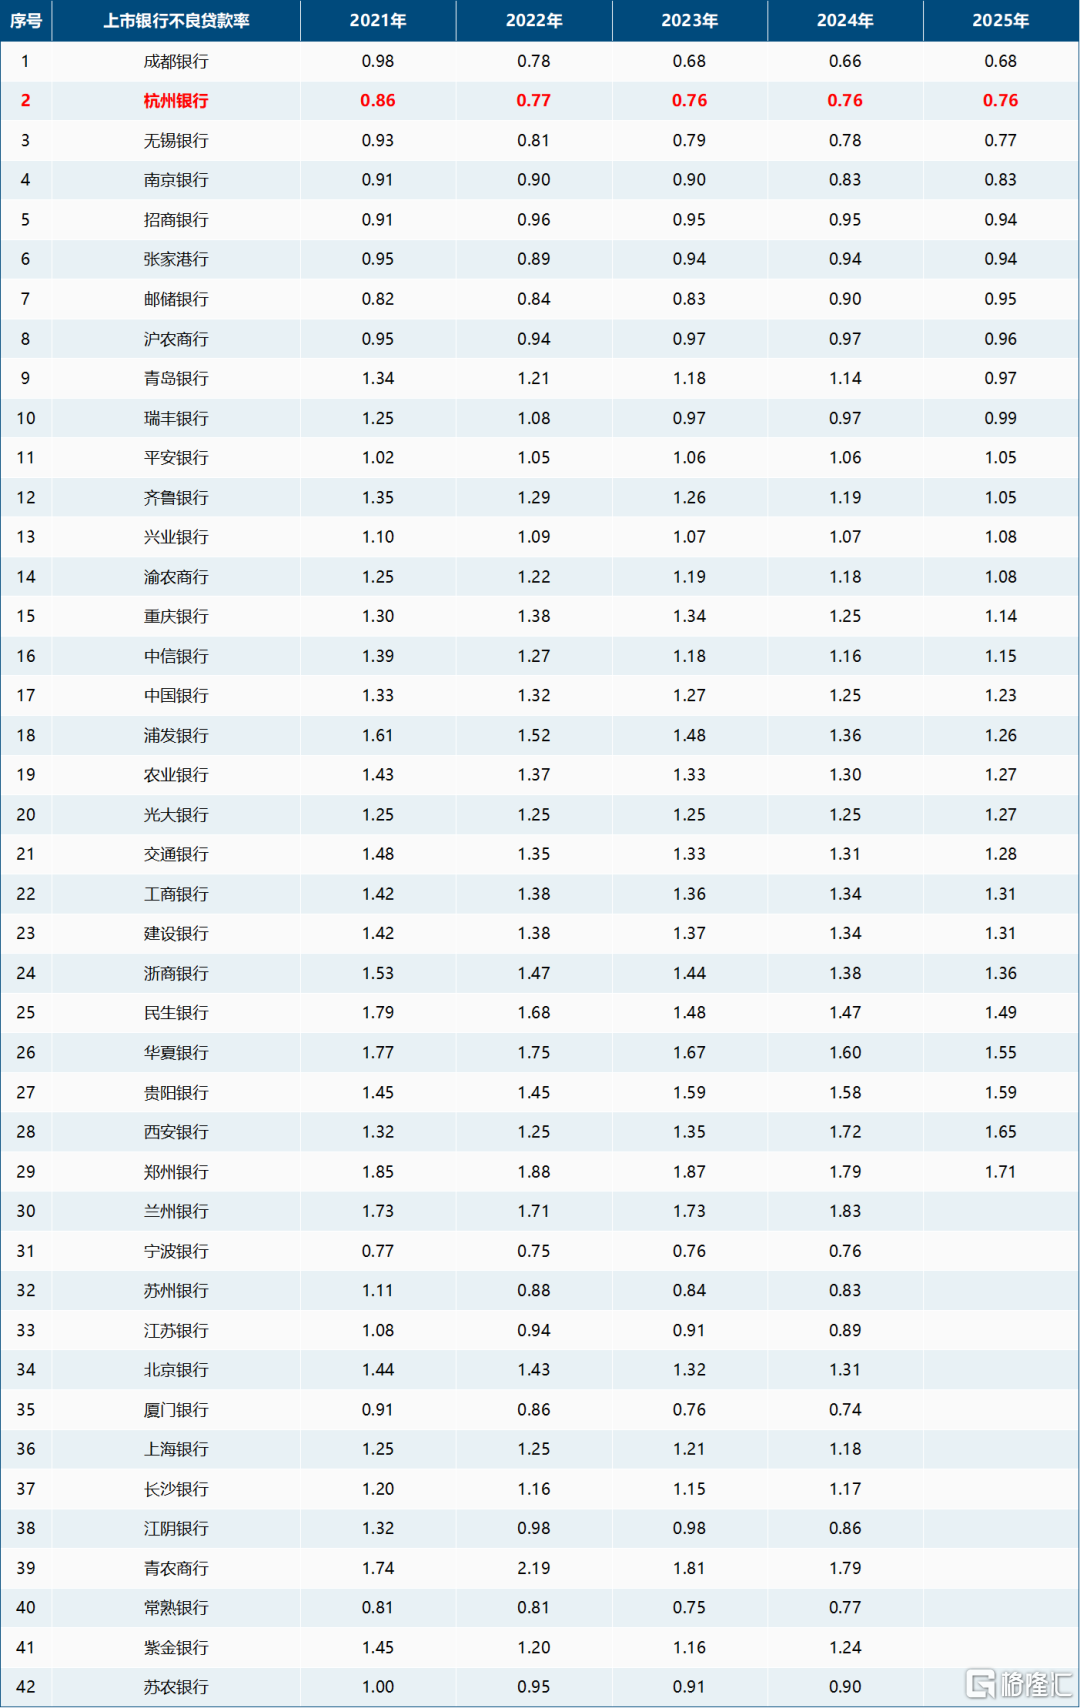Select the 上海银行 bank name
1080x1708 pixels.
coord(176,1449)
